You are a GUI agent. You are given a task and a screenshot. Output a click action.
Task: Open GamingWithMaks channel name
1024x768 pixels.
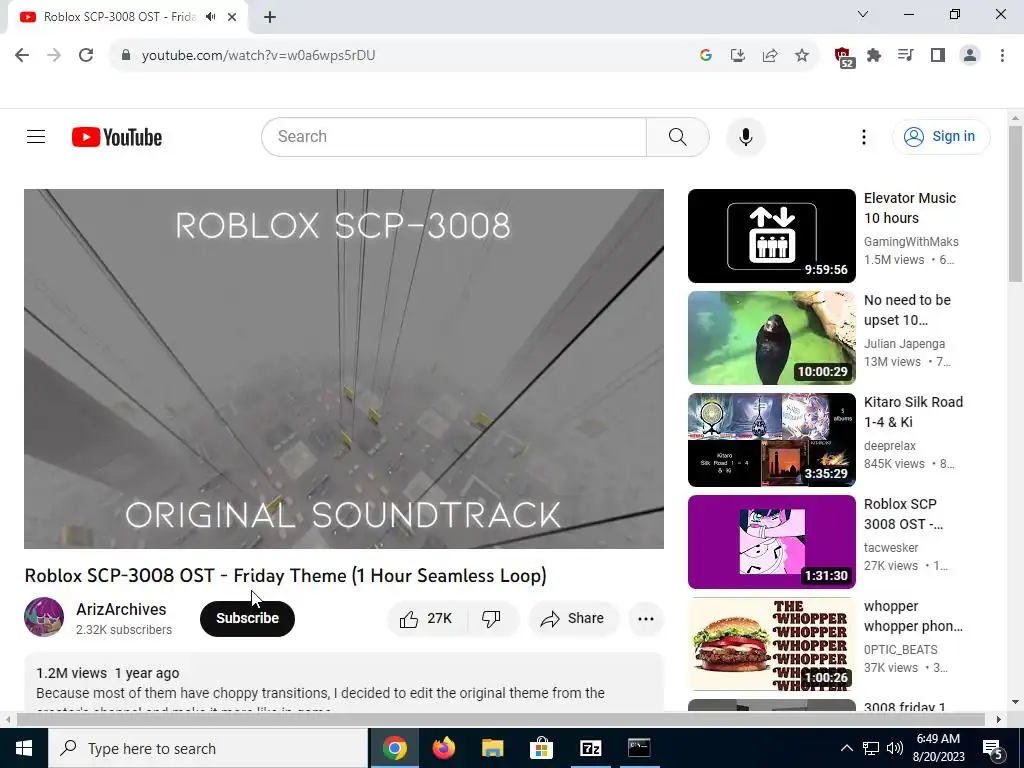click(911, 242)
